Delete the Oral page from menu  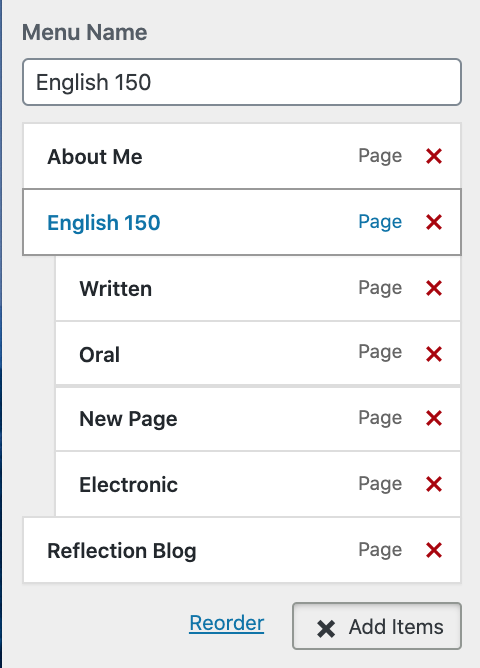[434, 354]
